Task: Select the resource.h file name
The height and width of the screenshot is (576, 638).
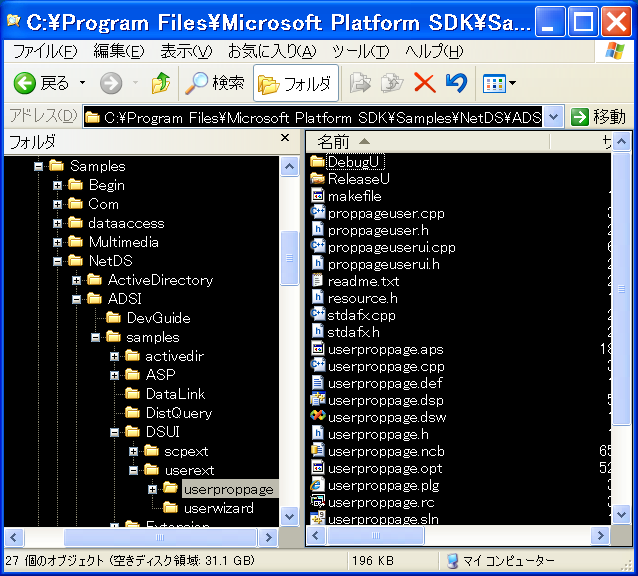Action: point(363,298)
